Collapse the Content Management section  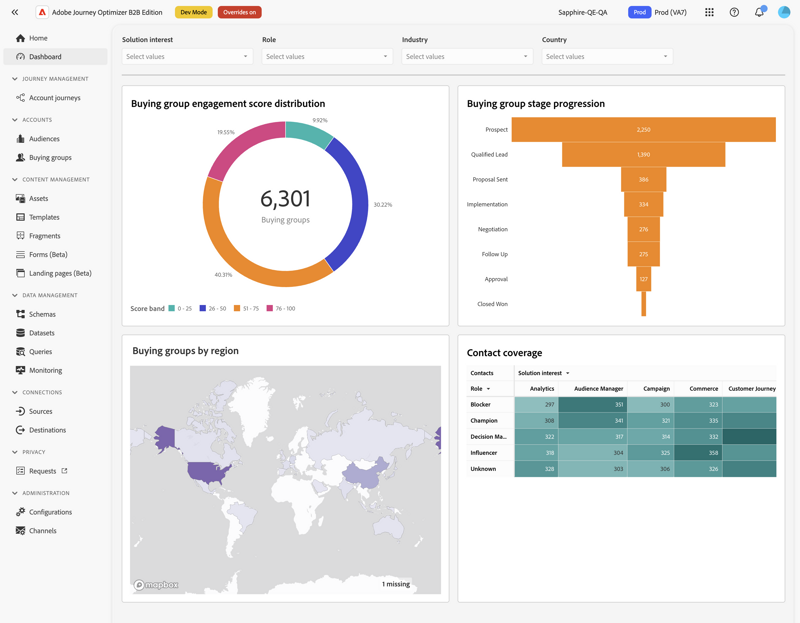click(15, 180)
